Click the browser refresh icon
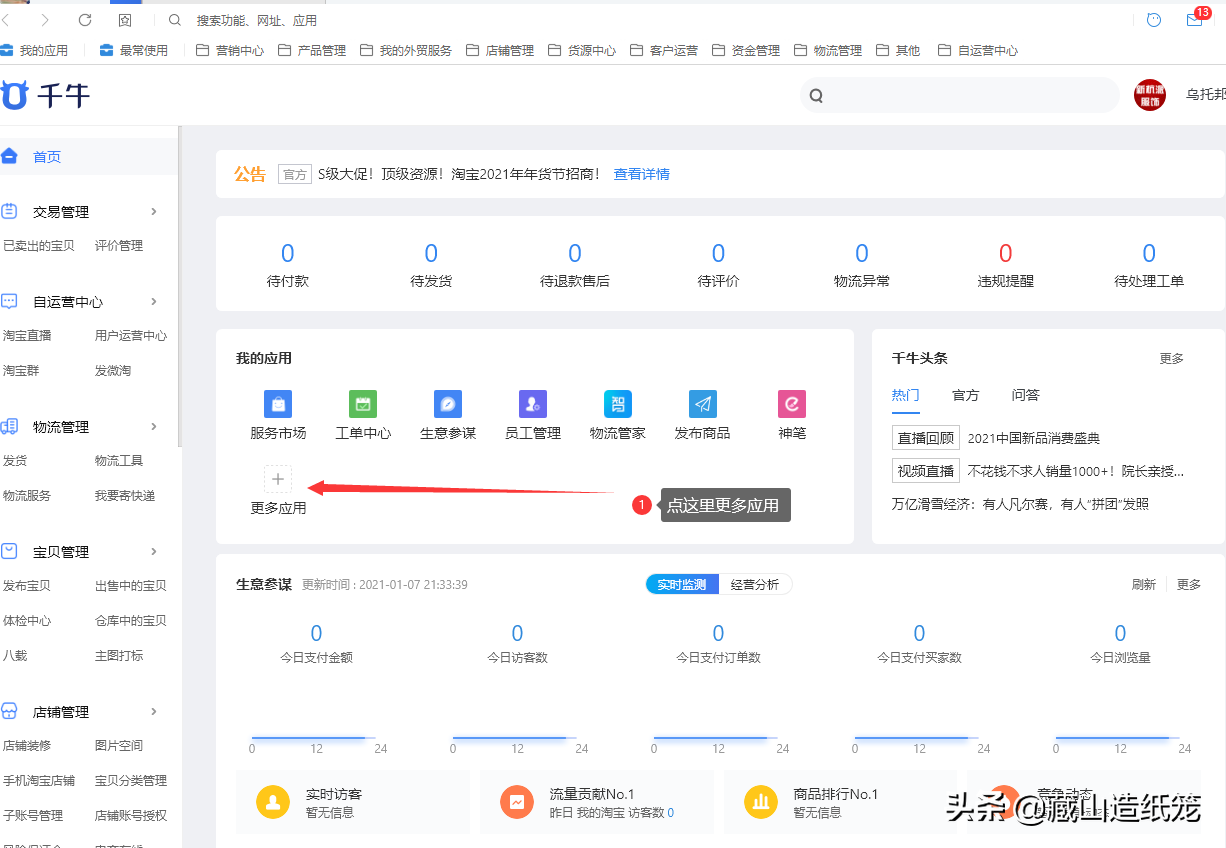Viewport: 1226px width, 848px height. tap(85, 20)
